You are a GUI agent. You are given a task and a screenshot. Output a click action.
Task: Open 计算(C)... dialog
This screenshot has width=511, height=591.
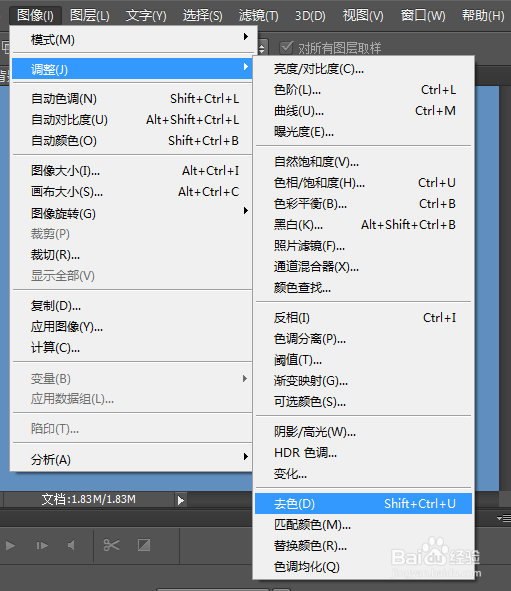(132, 348)
